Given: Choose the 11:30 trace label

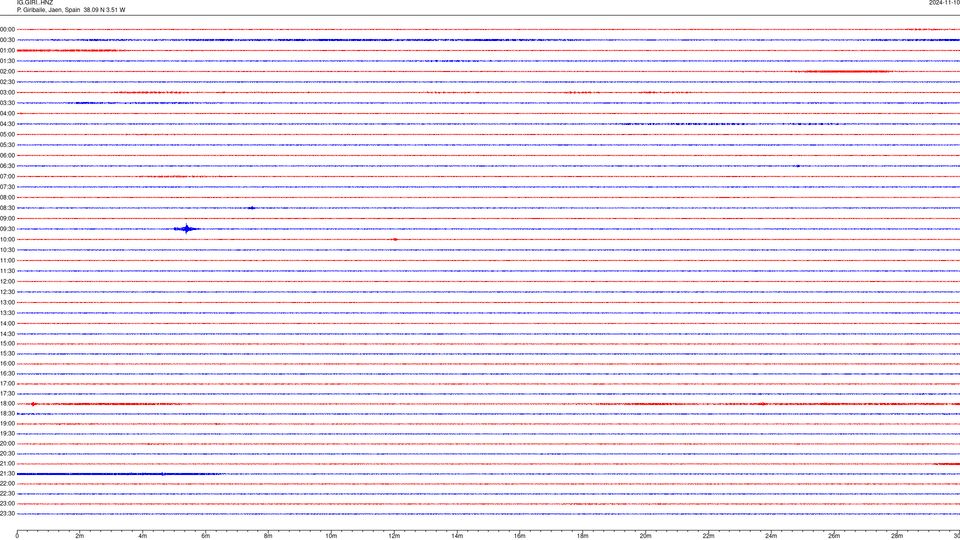Looking at the screenshot, I should point(7,271).
